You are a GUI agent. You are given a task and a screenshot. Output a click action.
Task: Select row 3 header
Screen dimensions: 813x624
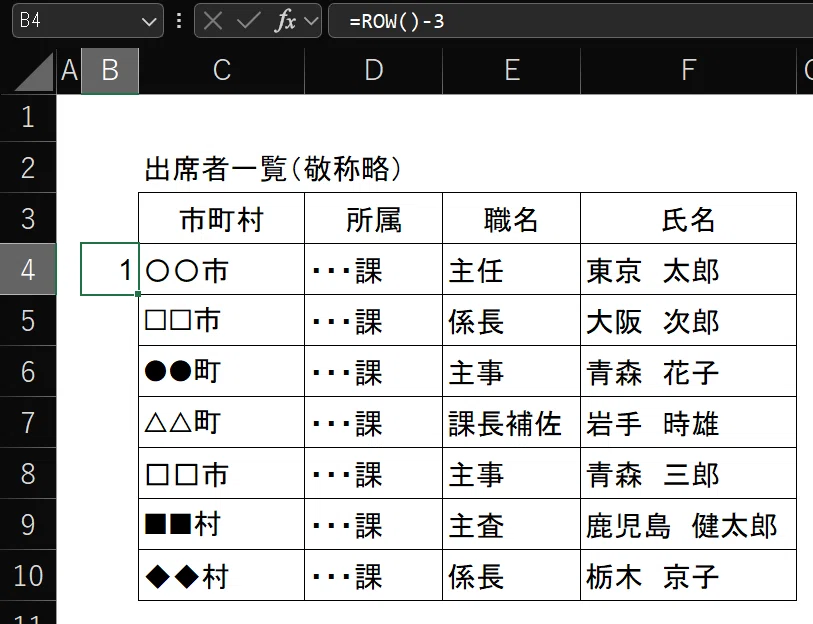[x=28, y=218]
